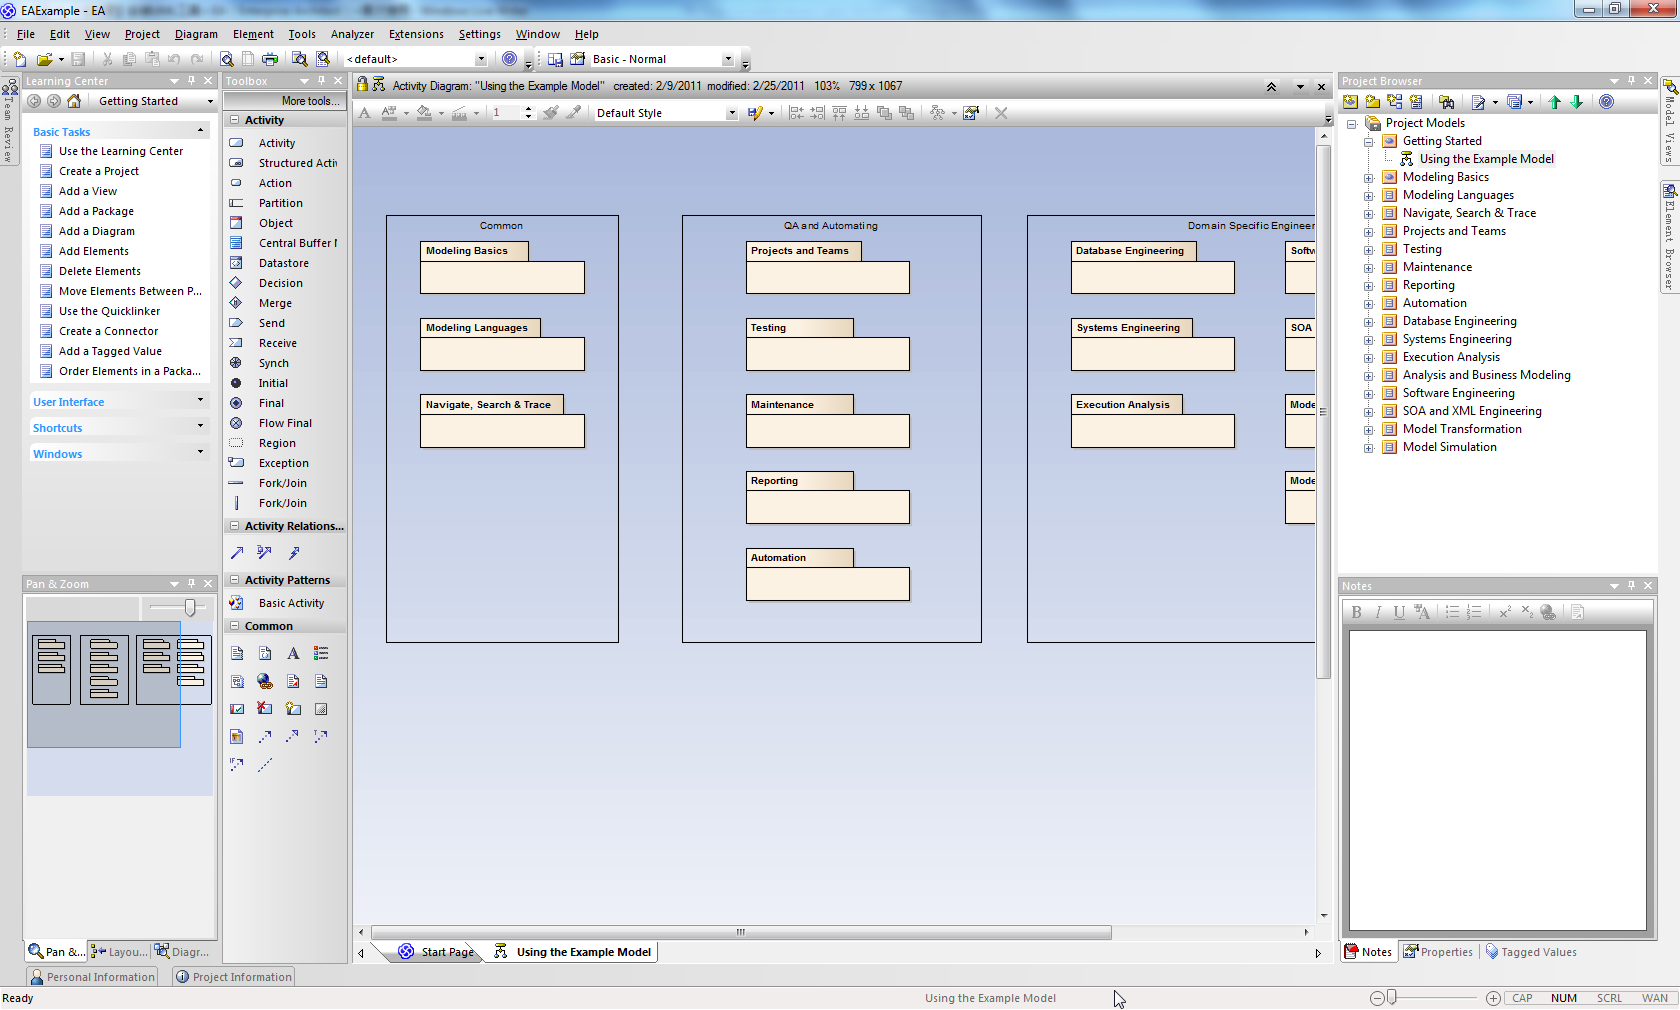Select the Decision element tool
This screenshot has width=1680, height=1010.
(280, 283)
